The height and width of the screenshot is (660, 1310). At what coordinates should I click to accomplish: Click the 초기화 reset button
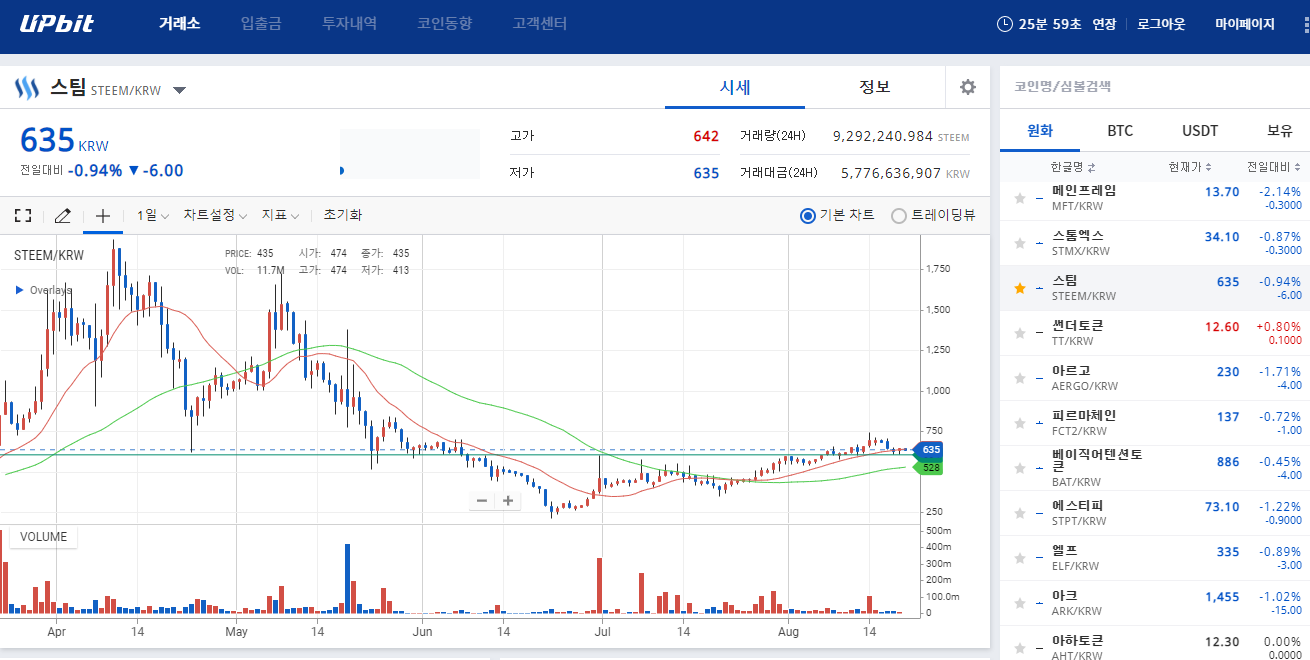click(x=343, y=215)
